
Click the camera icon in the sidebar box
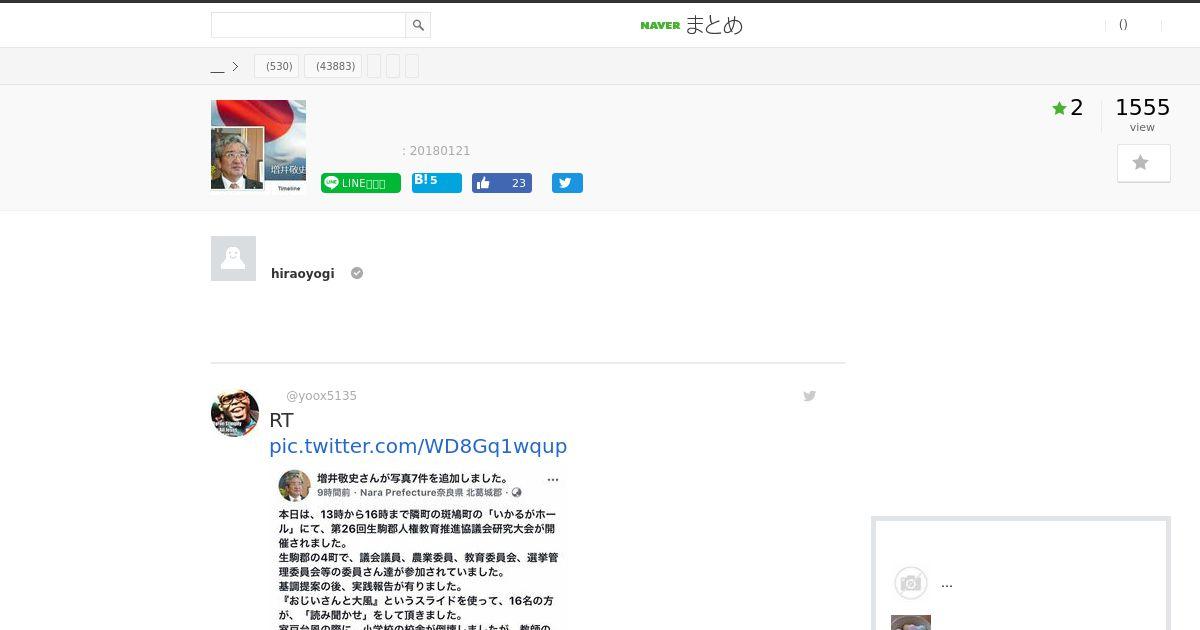point(910,583)
